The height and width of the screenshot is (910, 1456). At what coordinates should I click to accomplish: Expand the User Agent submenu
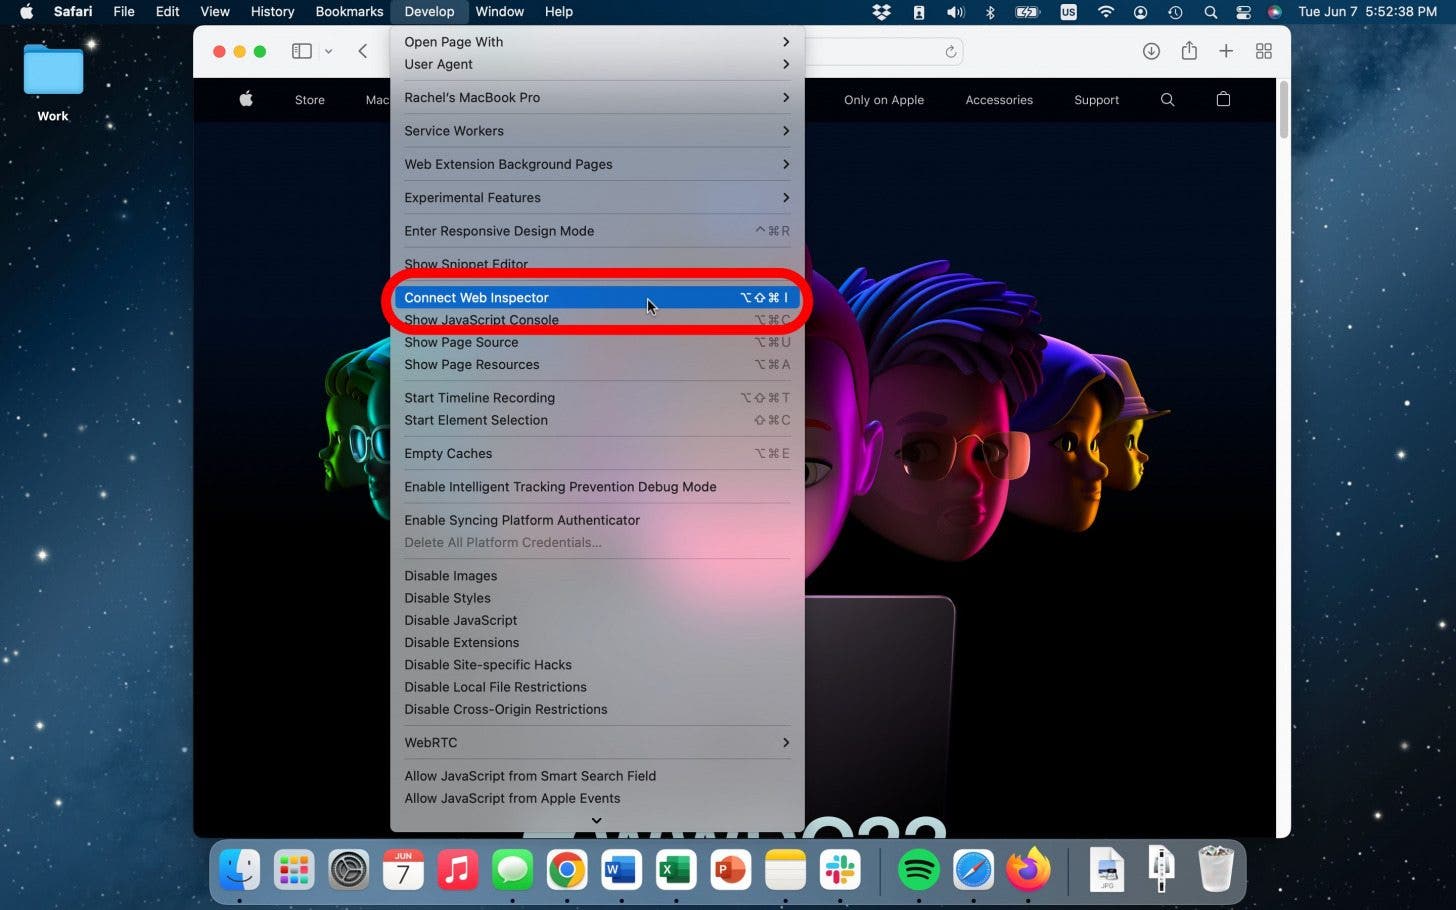point(438,64)
